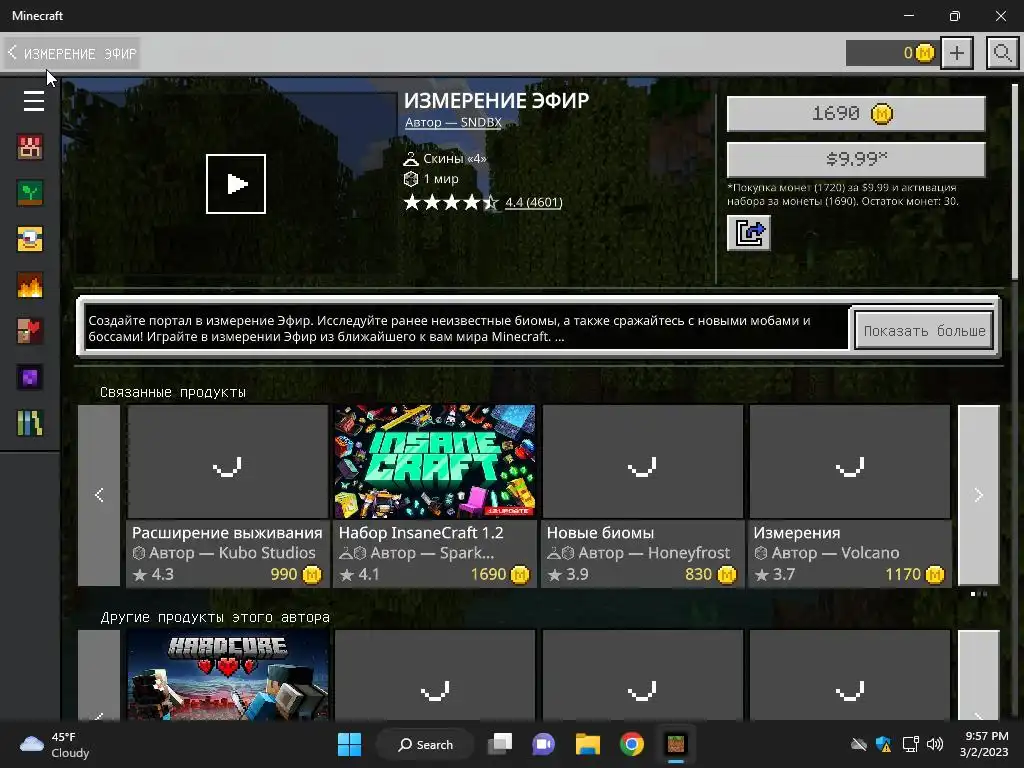Screen dimensions: 1024x768
Task: Open Набор InsaneCraft 1.2 thumbnail
Action: tap(434, 461)
